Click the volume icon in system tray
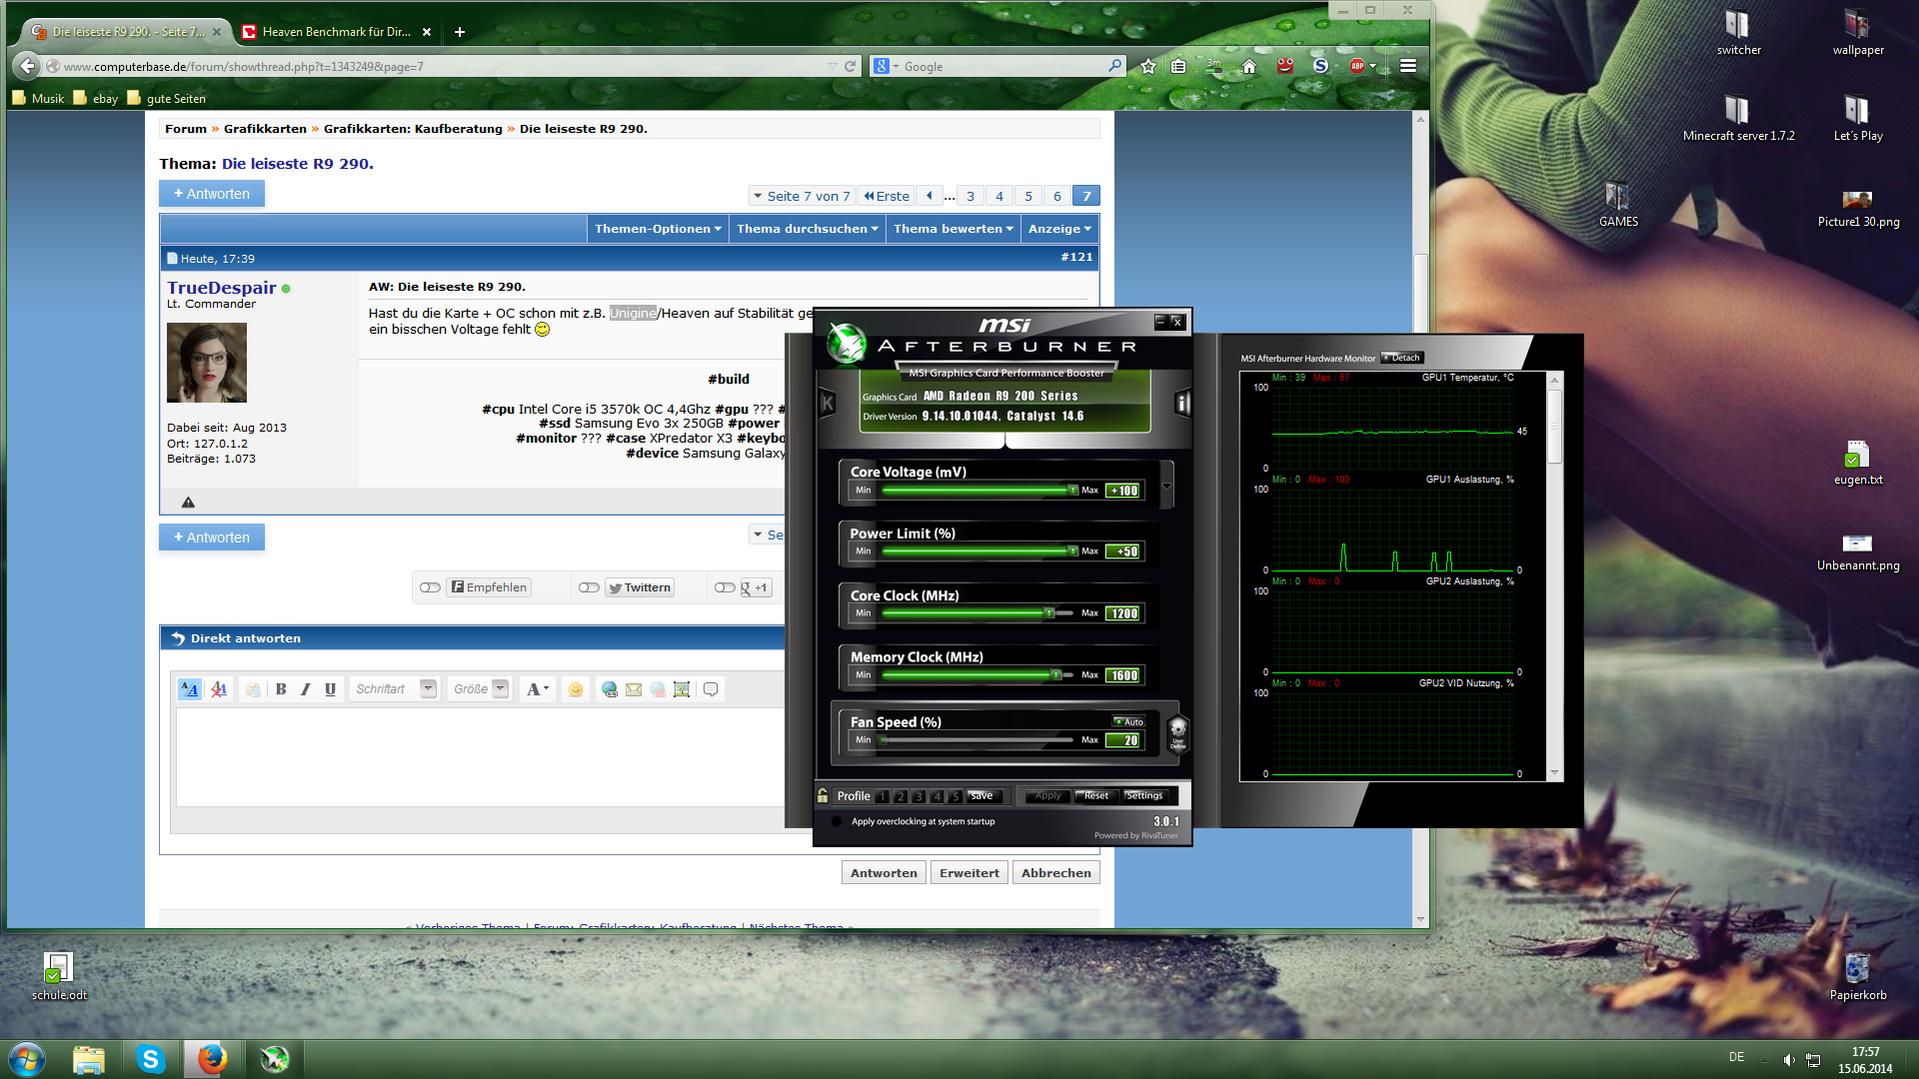The height and width of the screenshot is (1079, 1919). pos(1788,1059)
